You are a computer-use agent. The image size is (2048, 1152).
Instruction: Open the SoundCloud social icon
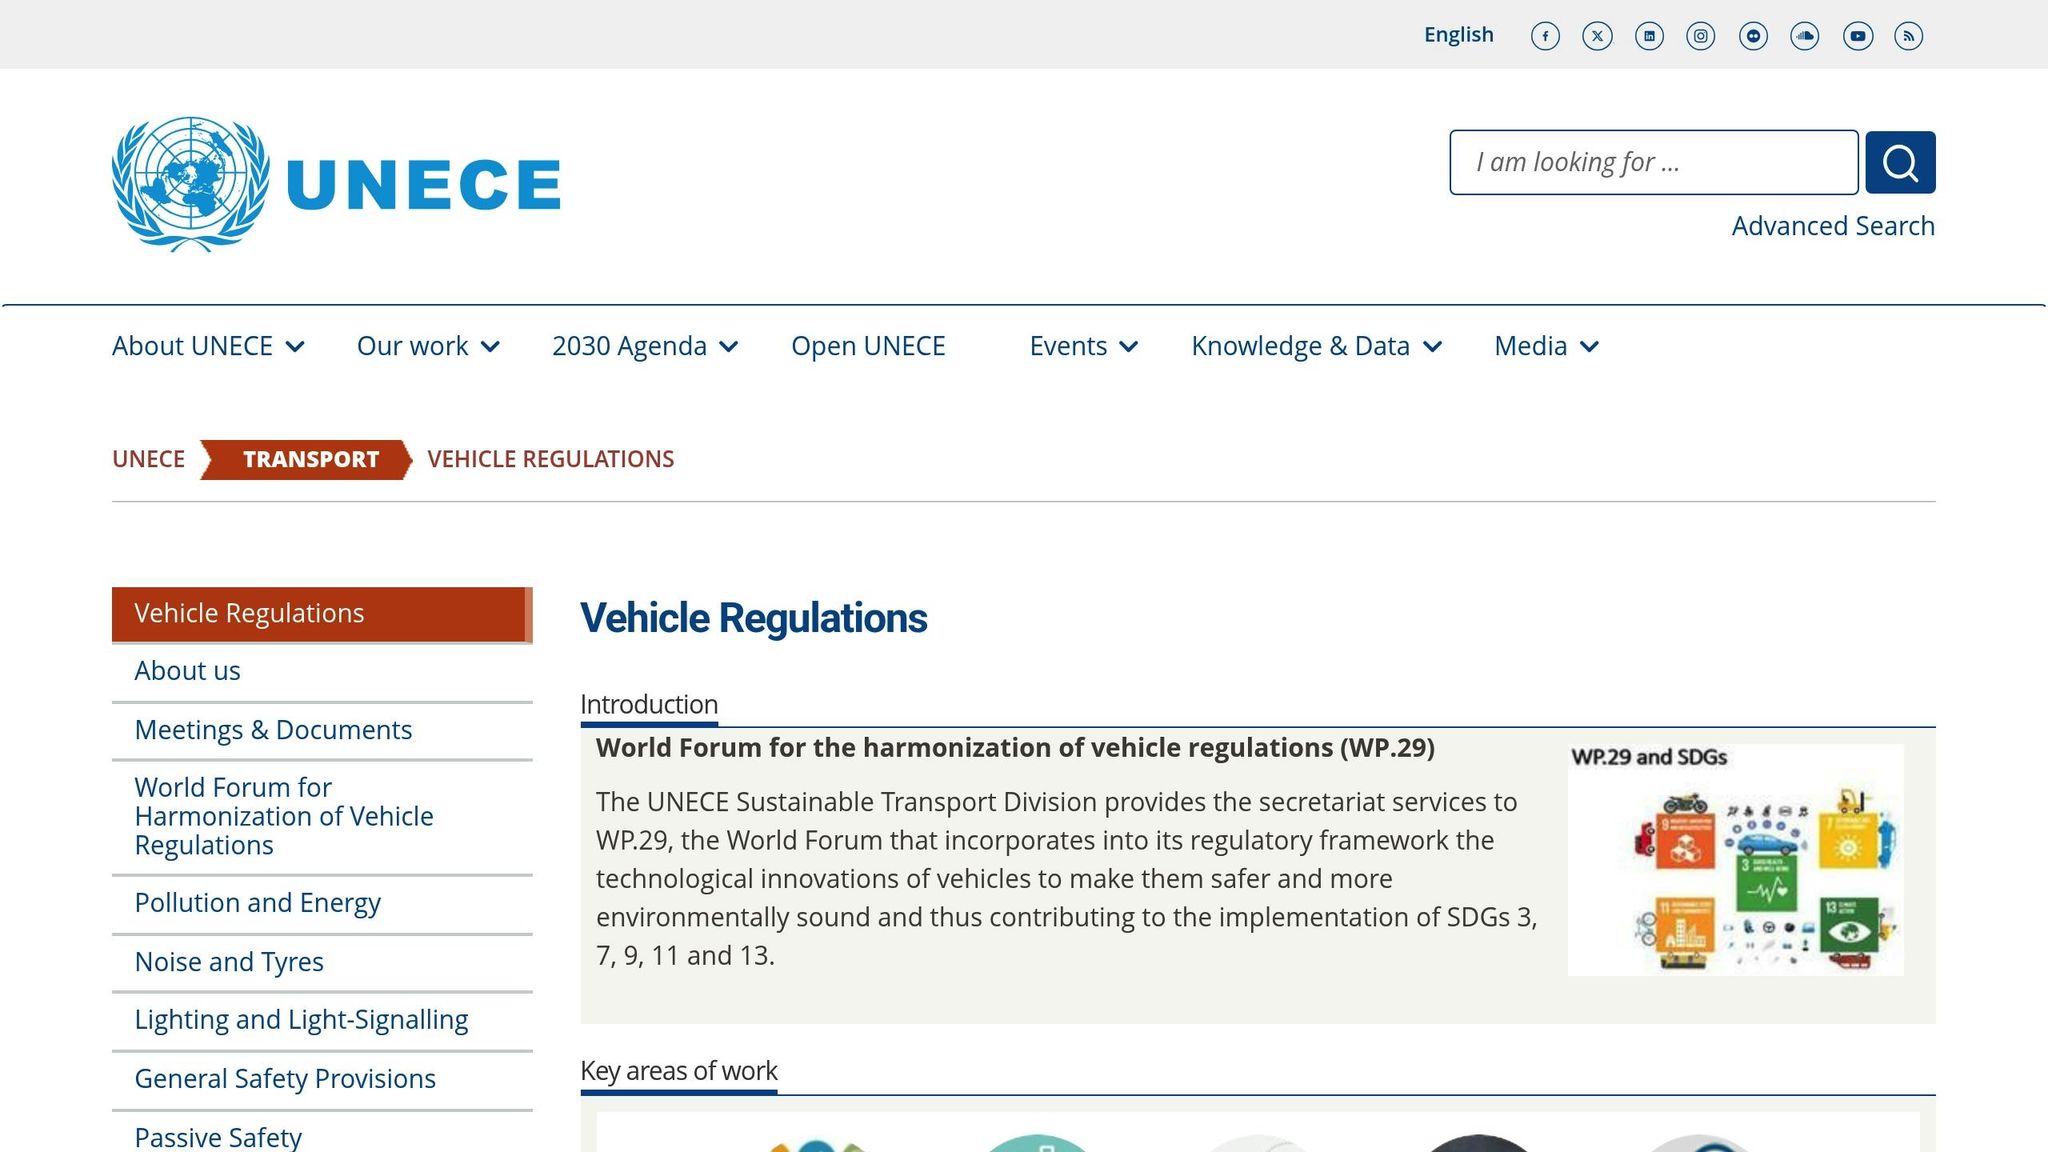point(1805,36)
